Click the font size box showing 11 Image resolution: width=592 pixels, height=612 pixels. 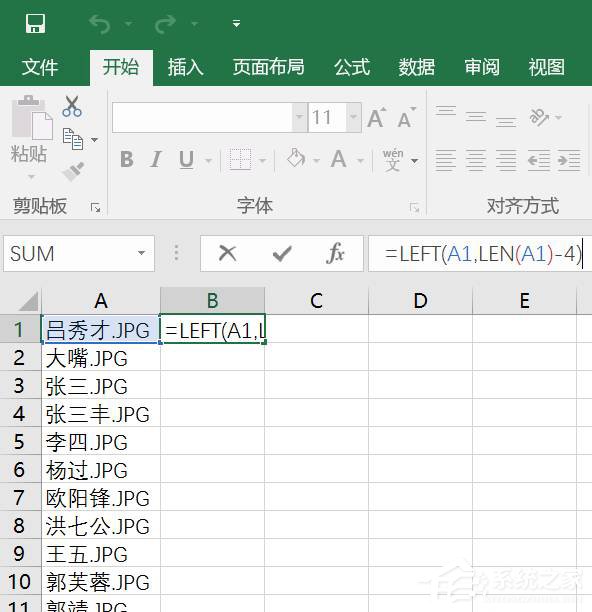click(327, 117)
